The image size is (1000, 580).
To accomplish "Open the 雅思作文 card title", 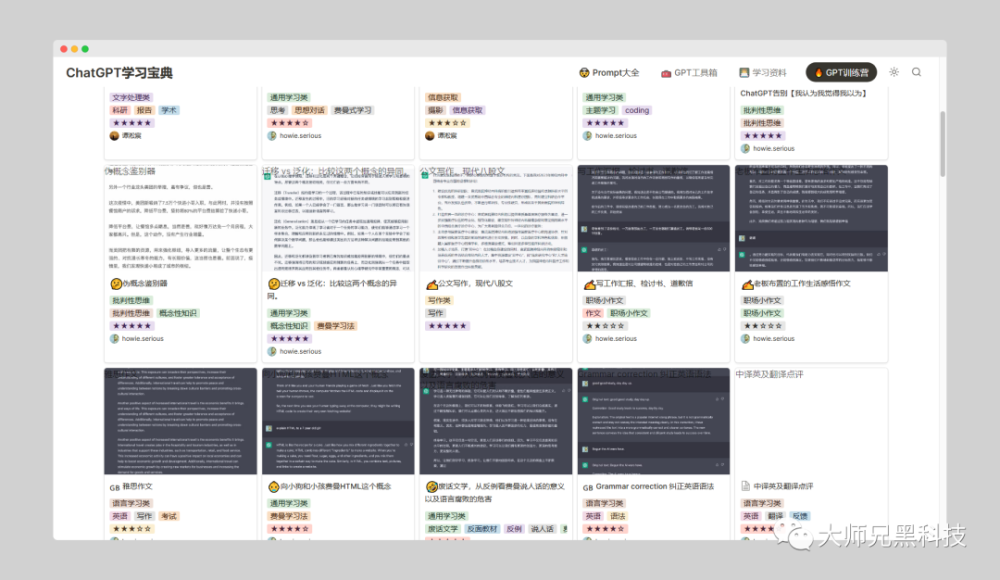I will click(138, 487).
